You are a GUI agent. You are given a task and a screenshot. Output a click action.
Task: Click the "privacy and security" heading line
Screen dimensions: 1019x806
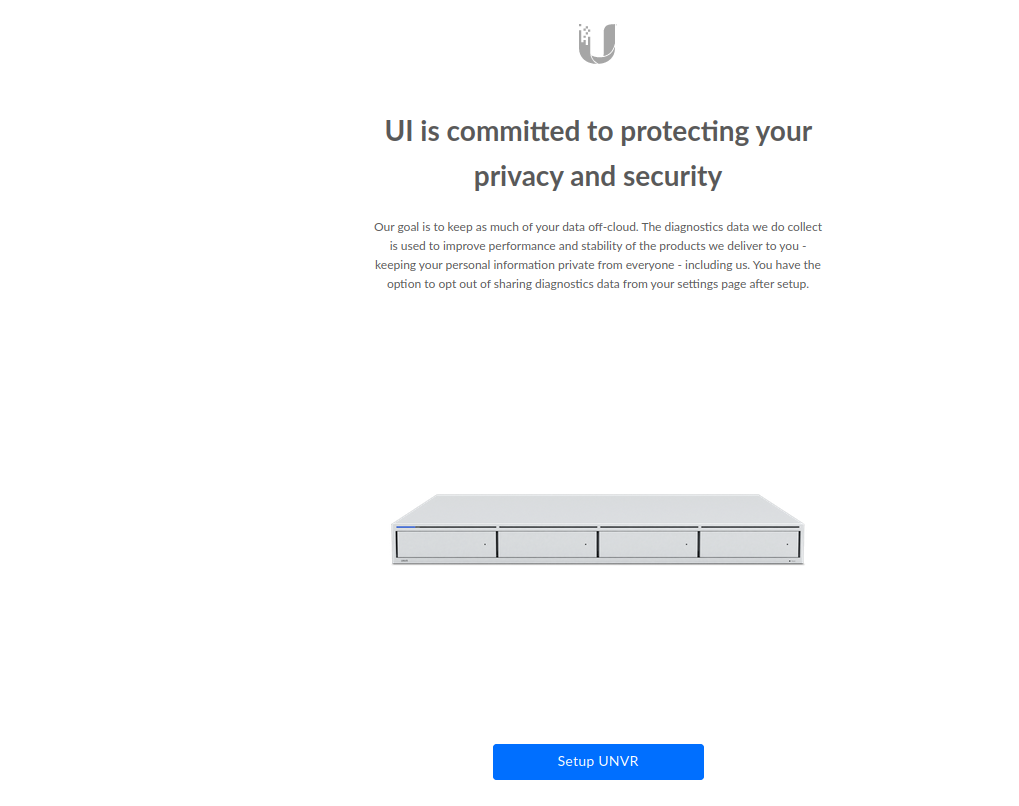coord(598,177)
